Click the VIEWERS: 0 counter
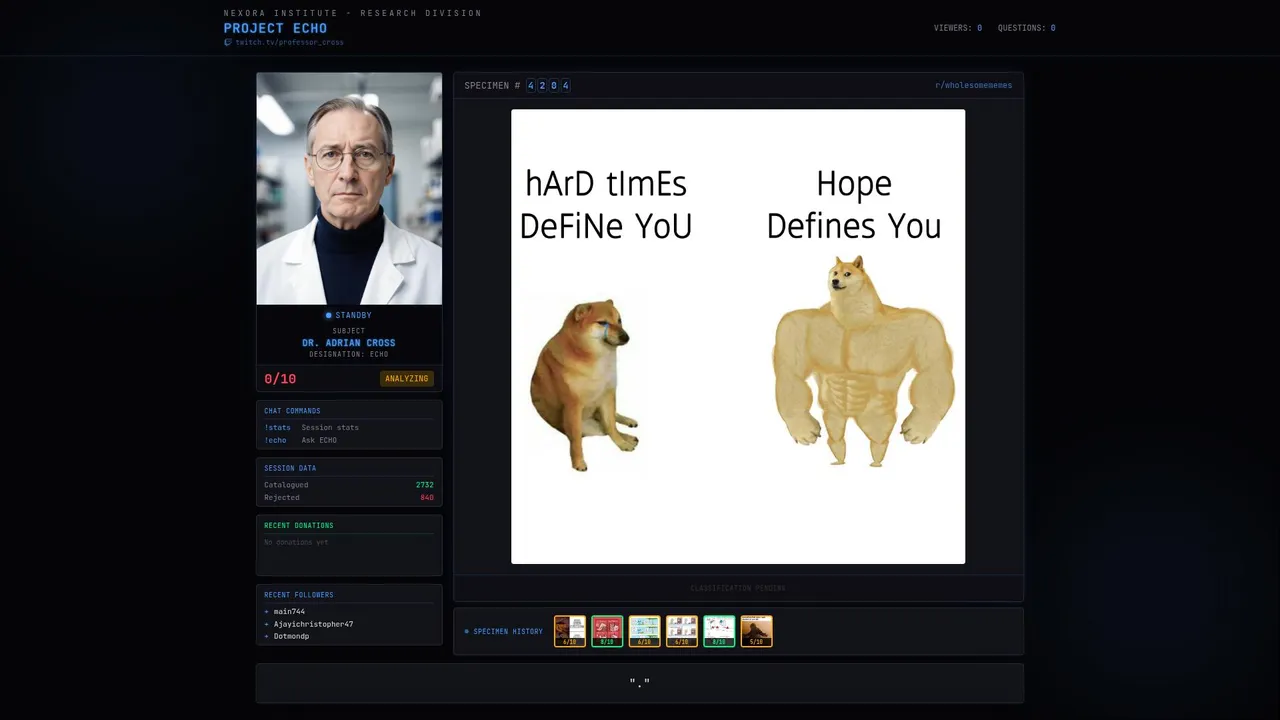This screenshot has width=1280, height=720. click(x=958, y=28)
